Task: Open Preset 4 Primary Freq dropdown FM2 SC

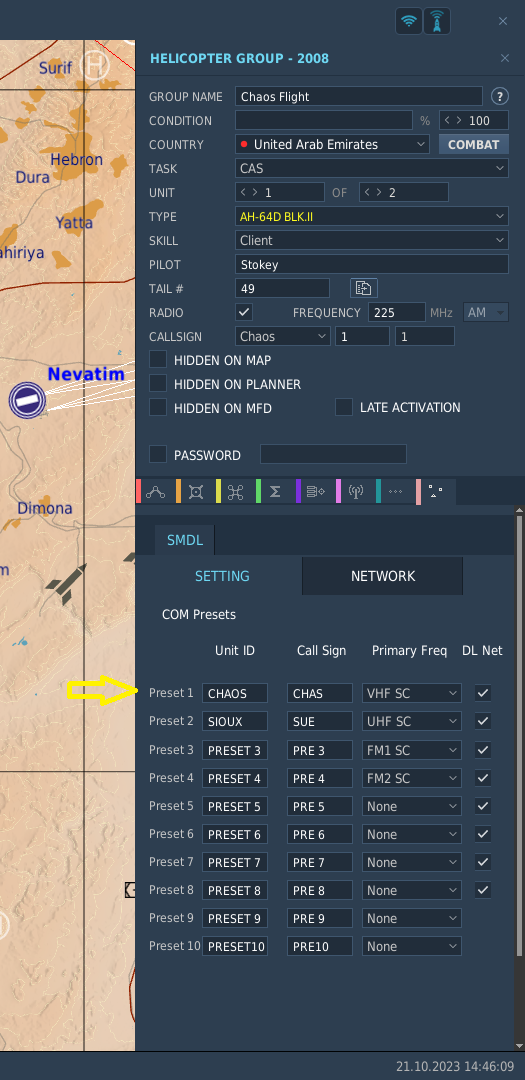Action: [x=412, y=778]
